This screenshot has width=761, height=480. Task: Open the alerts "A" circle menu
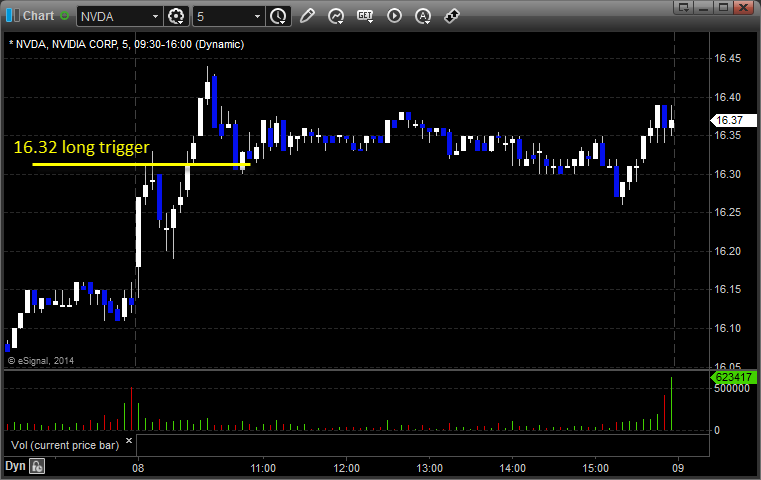423,16
